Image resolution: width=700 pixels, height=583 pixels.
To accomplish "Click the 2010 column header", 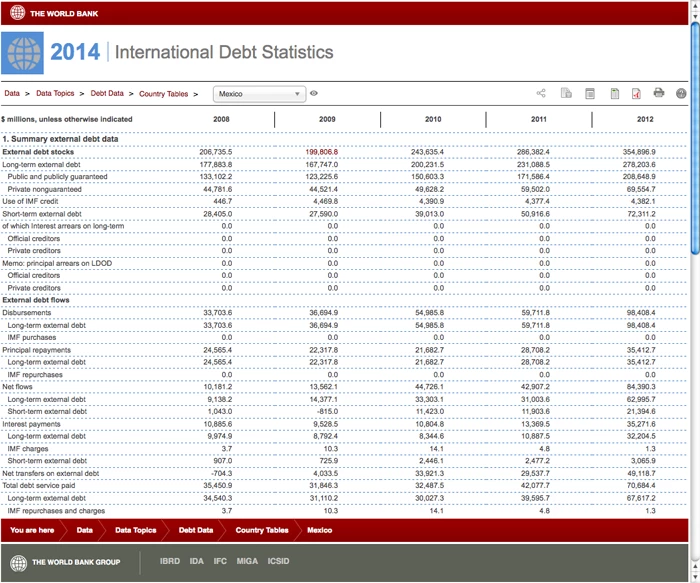I will coord(433,119).
